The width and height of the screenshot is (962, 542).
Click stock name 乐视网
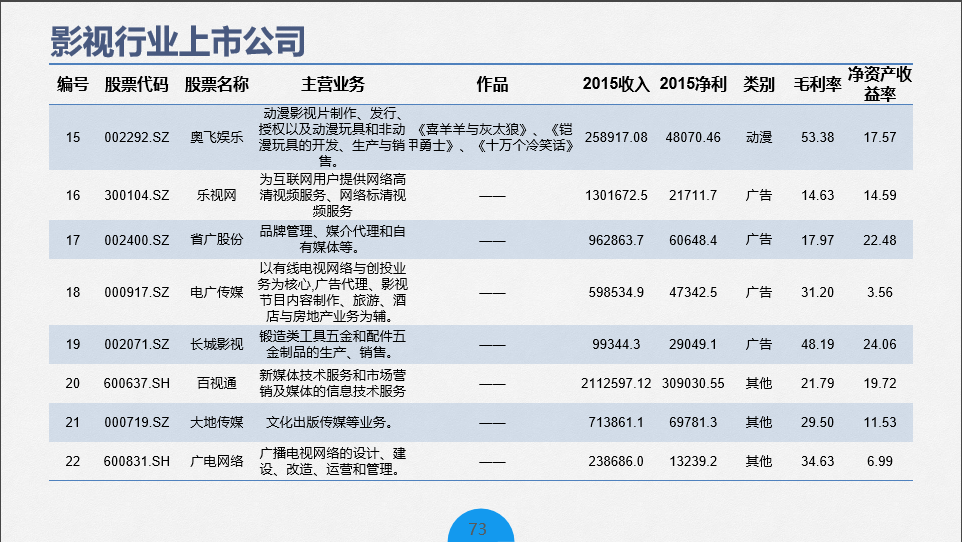pos(217,195)
